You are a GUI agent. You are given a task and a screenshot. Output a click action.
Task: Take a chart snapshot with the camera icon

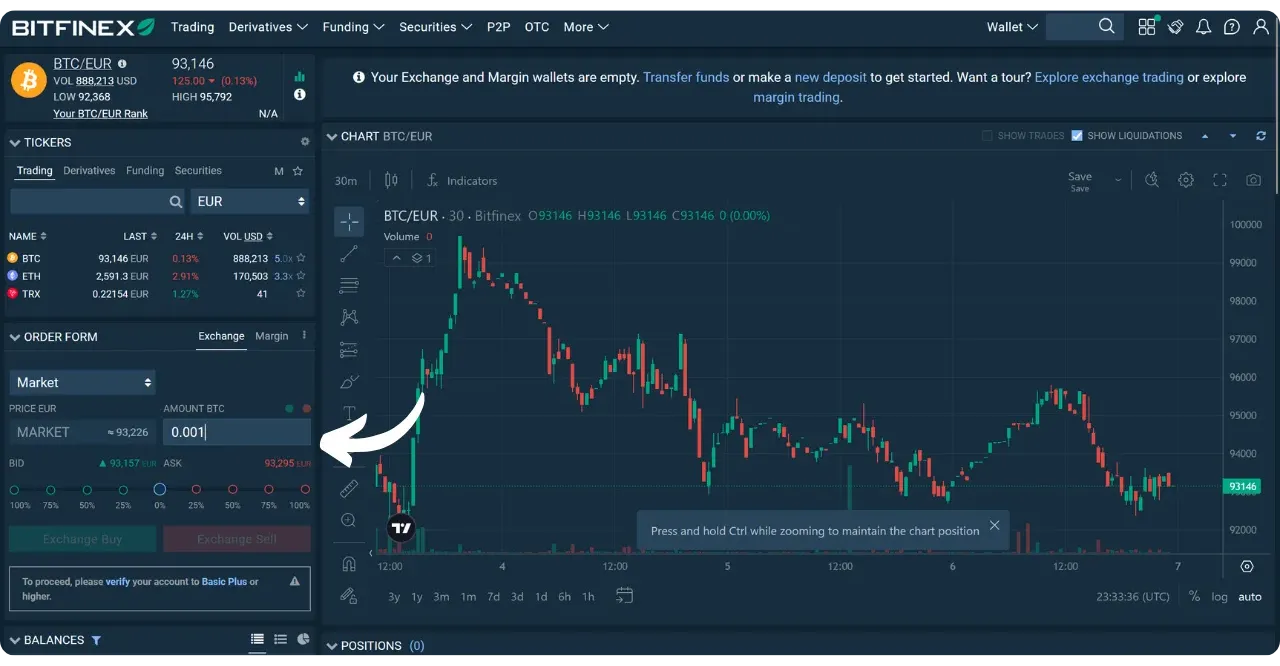(1254, 179)
